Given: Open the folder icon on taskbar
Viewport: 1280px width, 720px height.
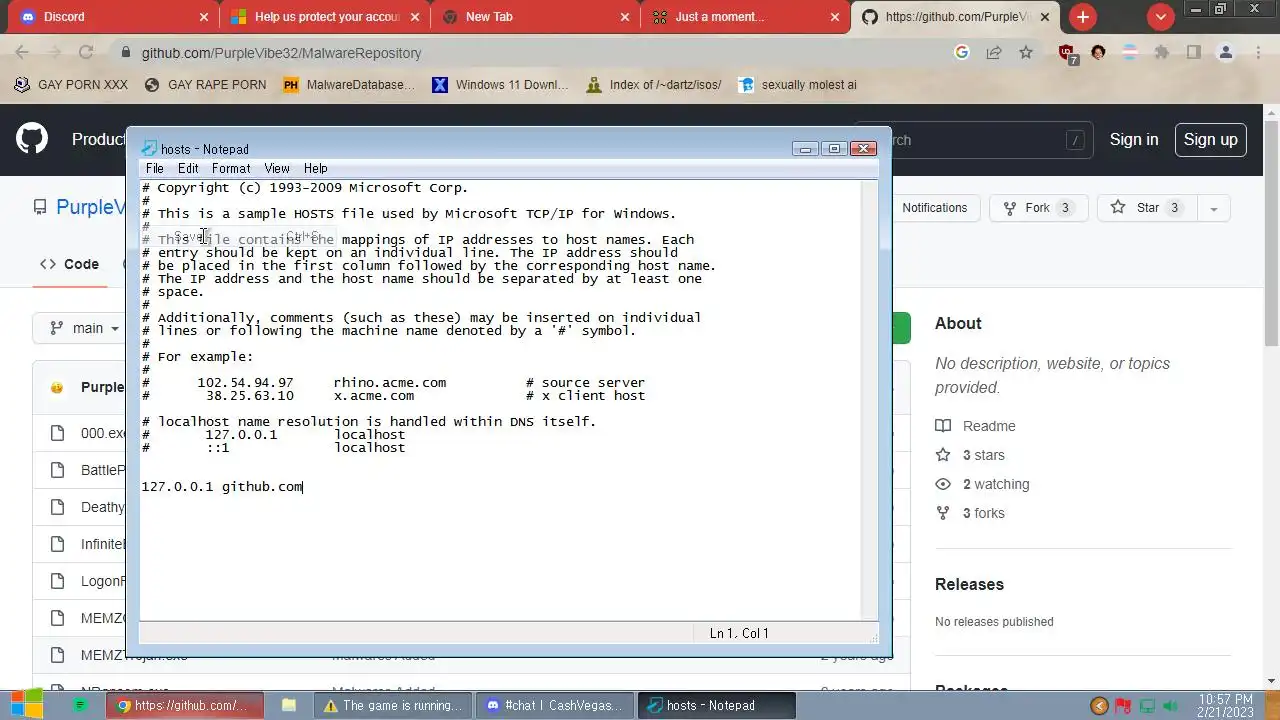Looking at the screenshot, I should point(289,705).
